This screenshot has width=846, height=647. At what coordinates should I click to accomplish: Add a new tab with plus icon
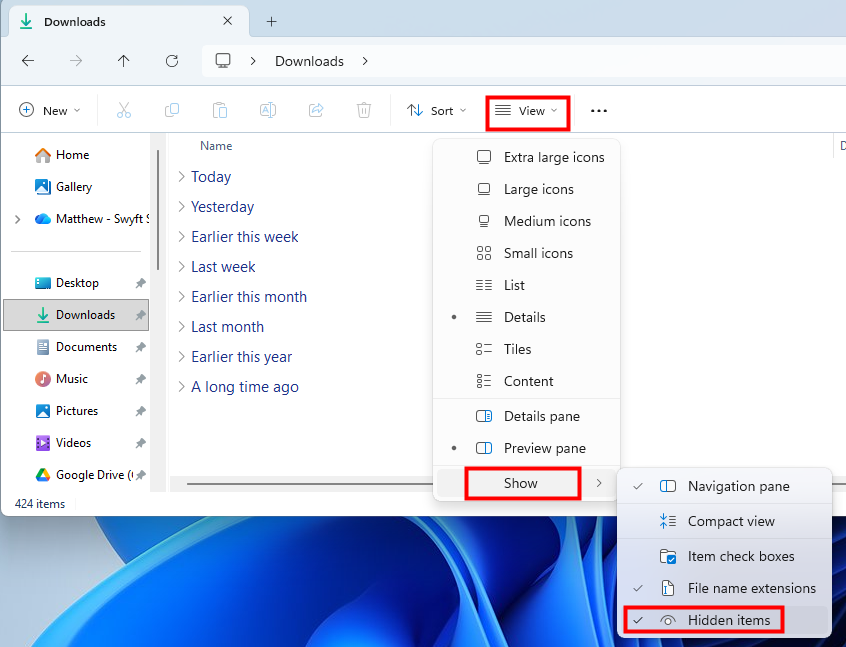click(x=271, y=22)
